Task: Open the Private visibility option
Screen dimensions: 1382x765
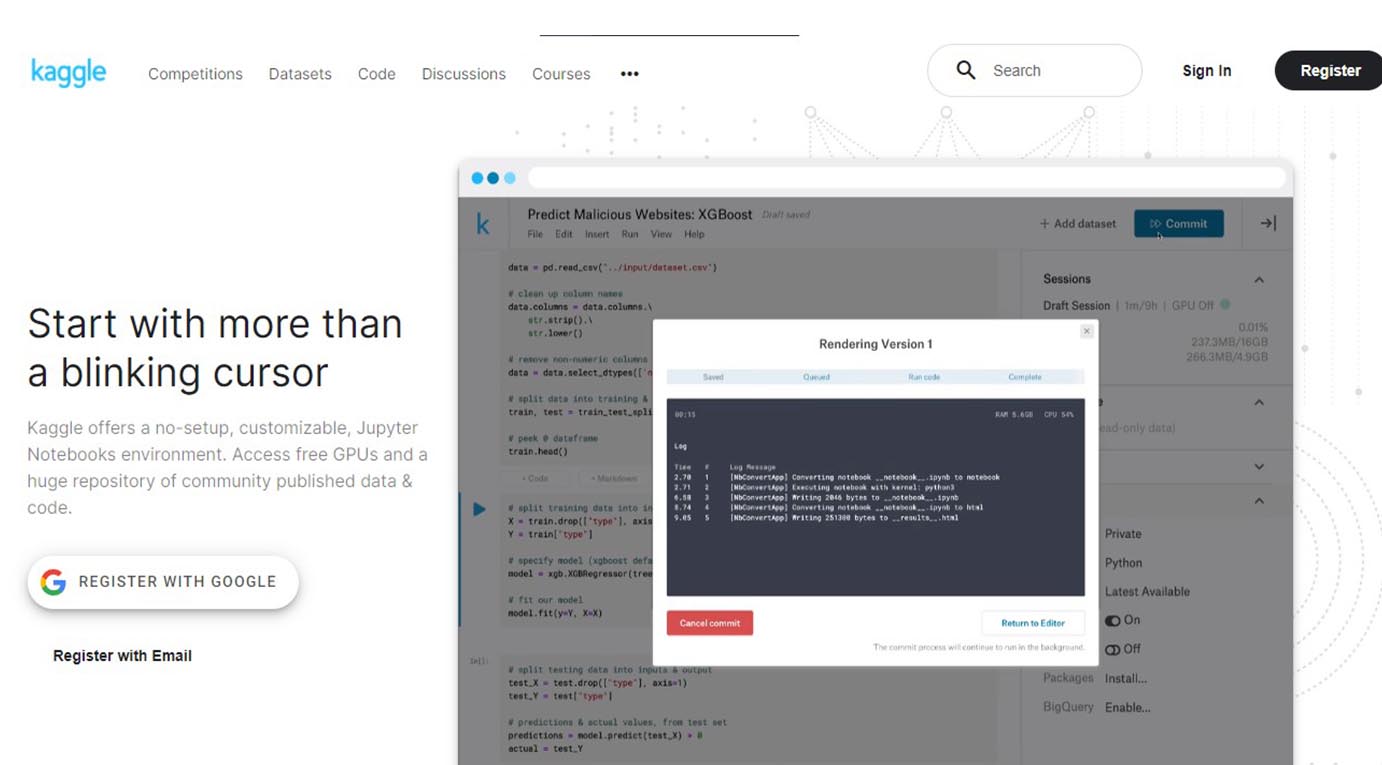Action: point(1123,534)
